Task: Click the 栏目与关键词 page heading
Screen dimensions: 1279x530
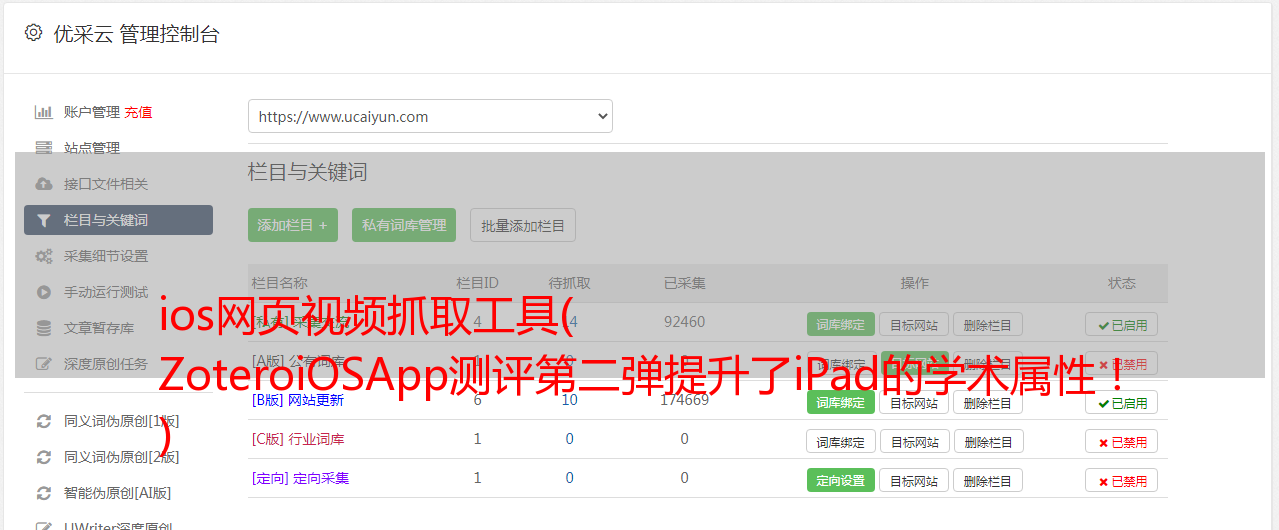Action: point(307,172)
